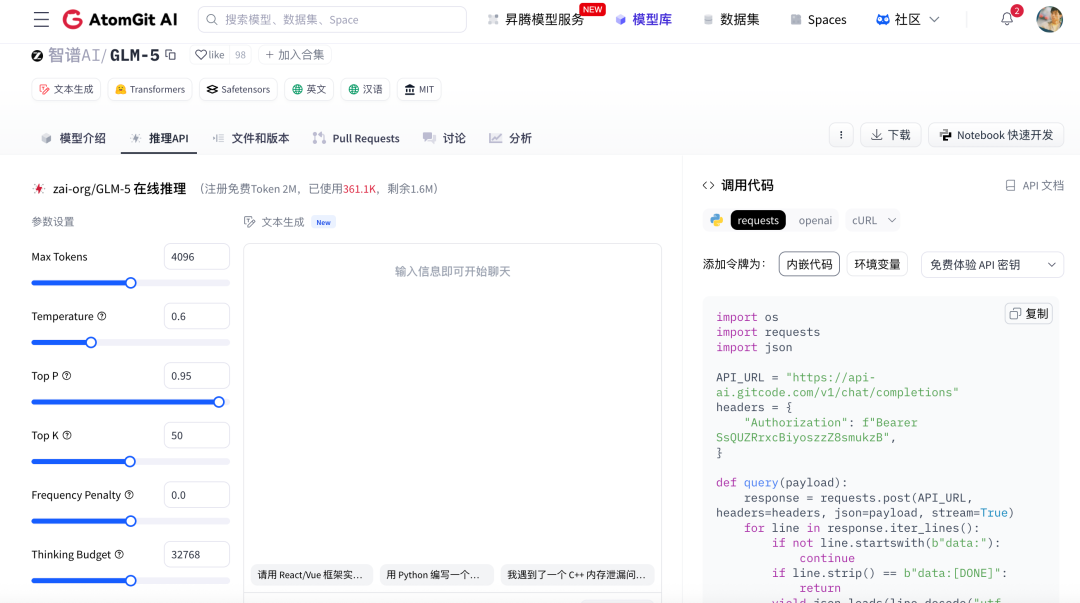1080x603 pixels.
Task: Show the Top K help icon
Action: point(67,435)
